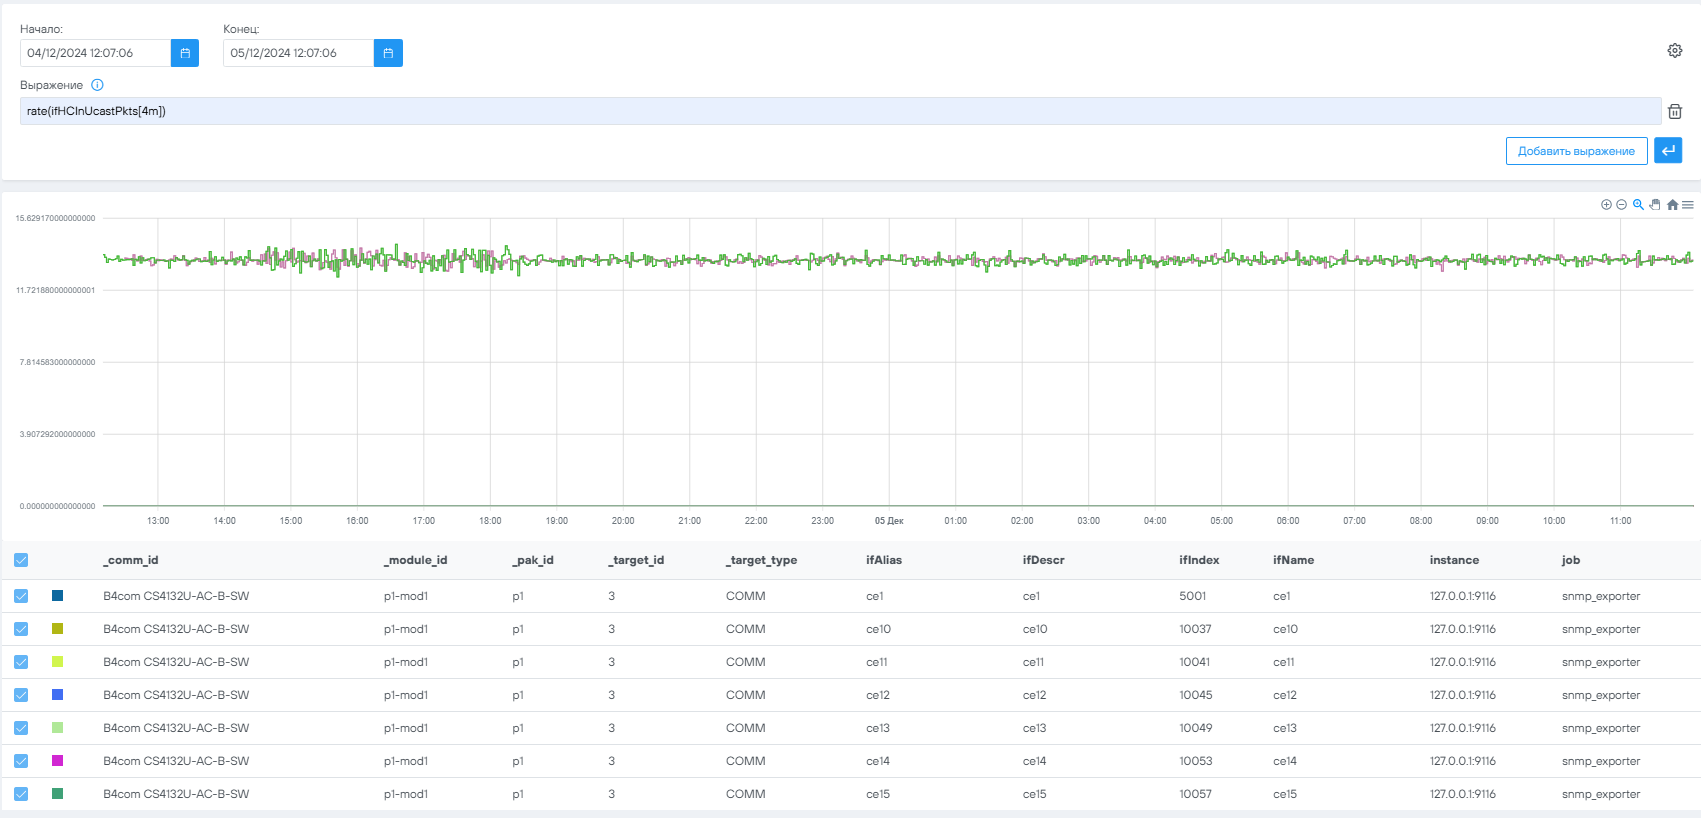Click the Добавить выражение button
This screenshot has width=1701, height=818.
point(1576,151)
